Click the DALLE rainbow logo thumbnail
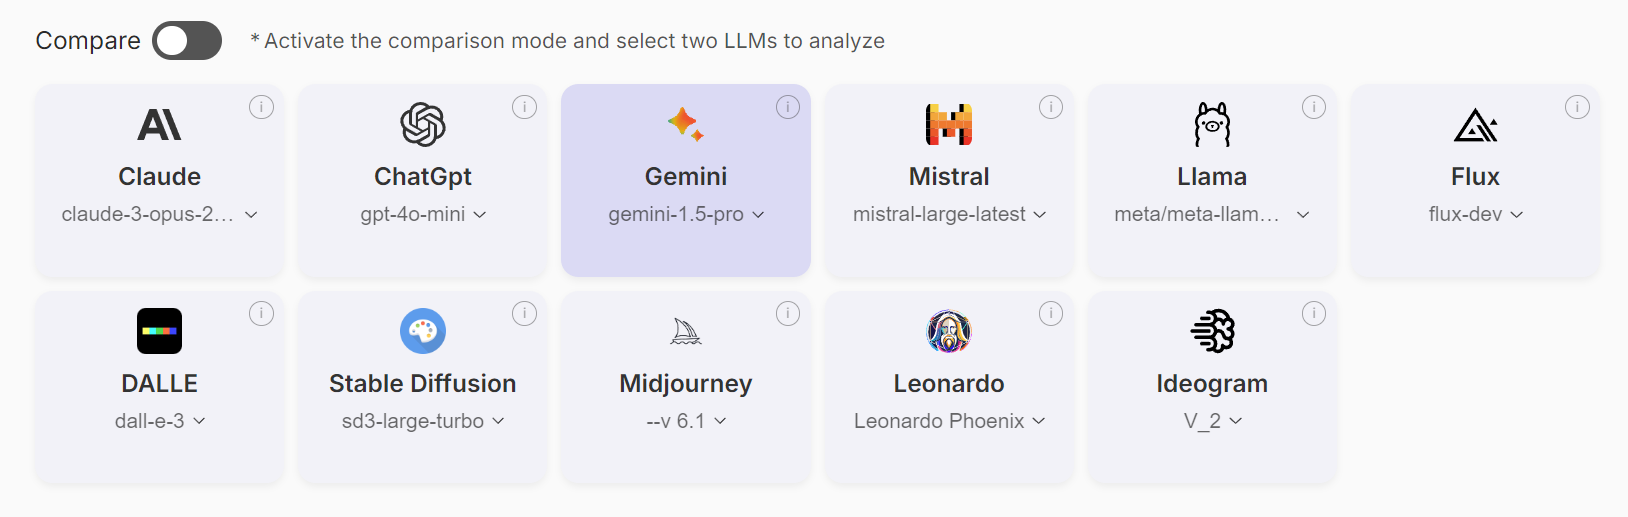This screenshot has width=1628, height=517. click(159, 331)
